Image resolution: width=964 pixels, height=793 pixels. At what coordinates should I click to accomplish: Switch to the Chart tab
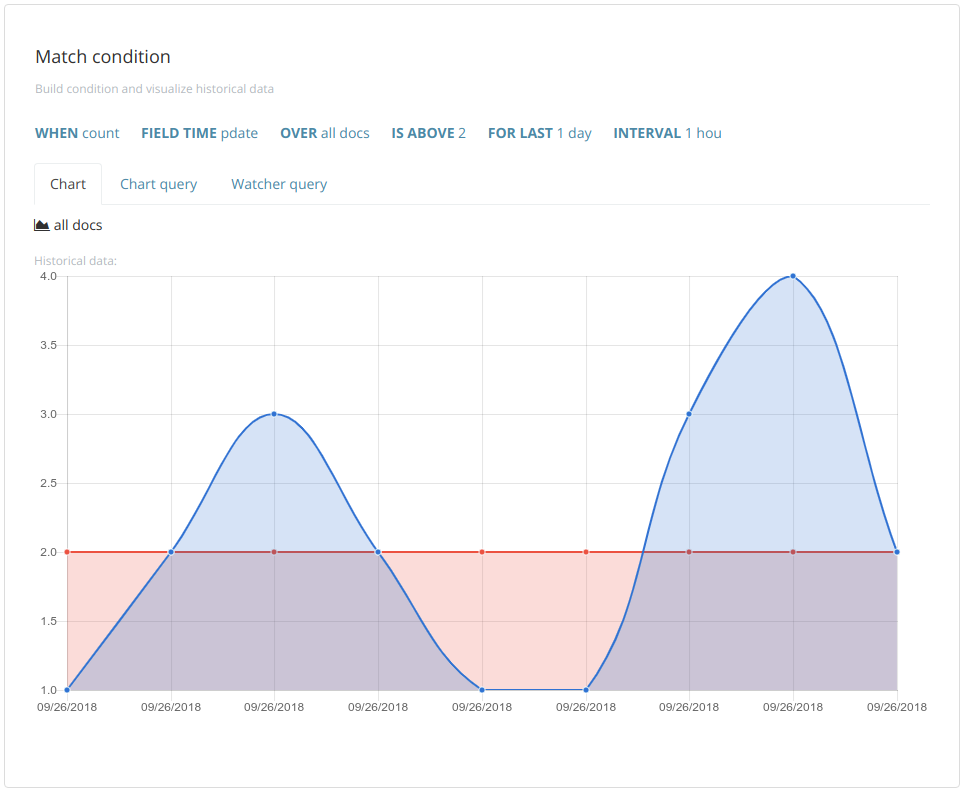click(x=68, y=184)
